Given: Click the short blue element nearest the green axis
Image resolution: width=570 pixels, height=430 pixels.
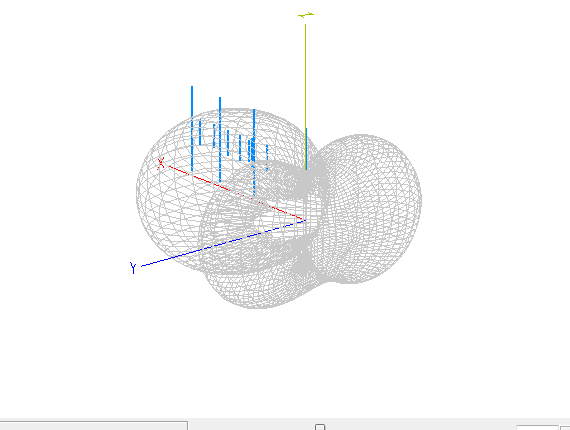Looking at the screenshot, I should pyautogui.click(x=267, y=157).
